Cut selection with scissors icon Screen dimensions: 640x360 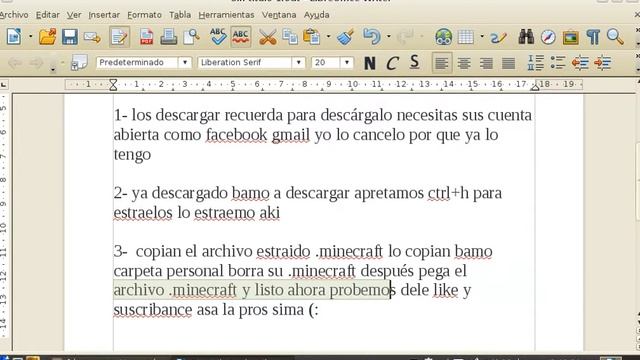point(267,37)
